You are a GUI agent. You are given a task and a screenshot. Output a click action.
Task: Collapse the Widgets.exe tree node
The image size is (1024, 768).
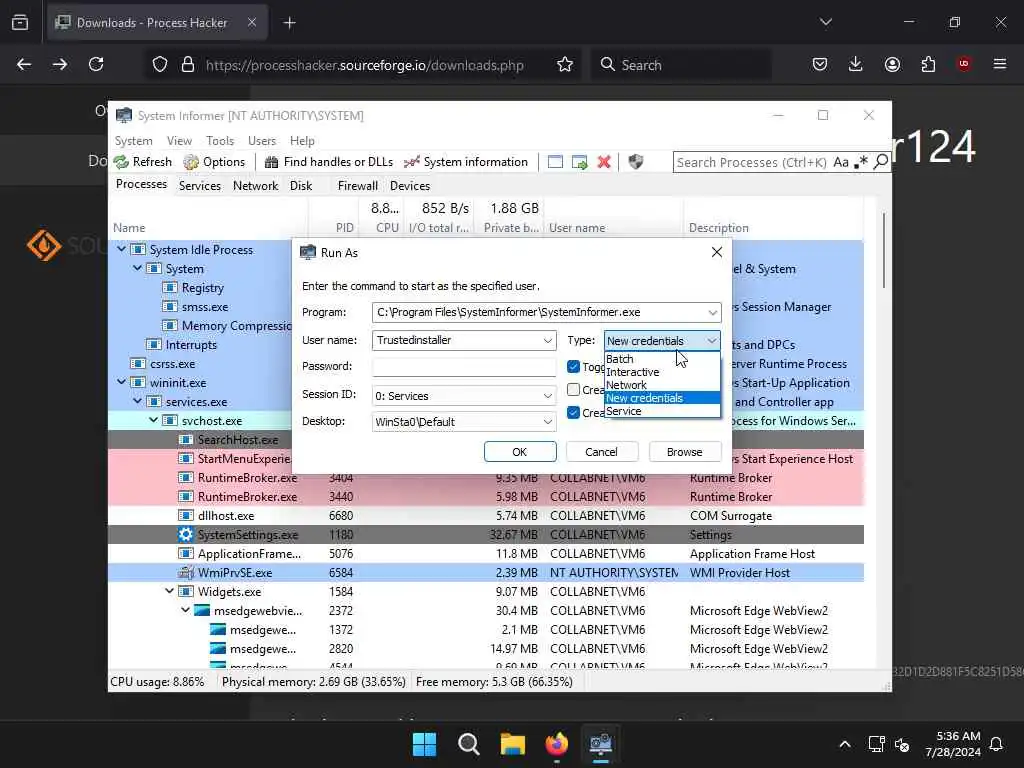pyautogui.click(x=170, y=591)
